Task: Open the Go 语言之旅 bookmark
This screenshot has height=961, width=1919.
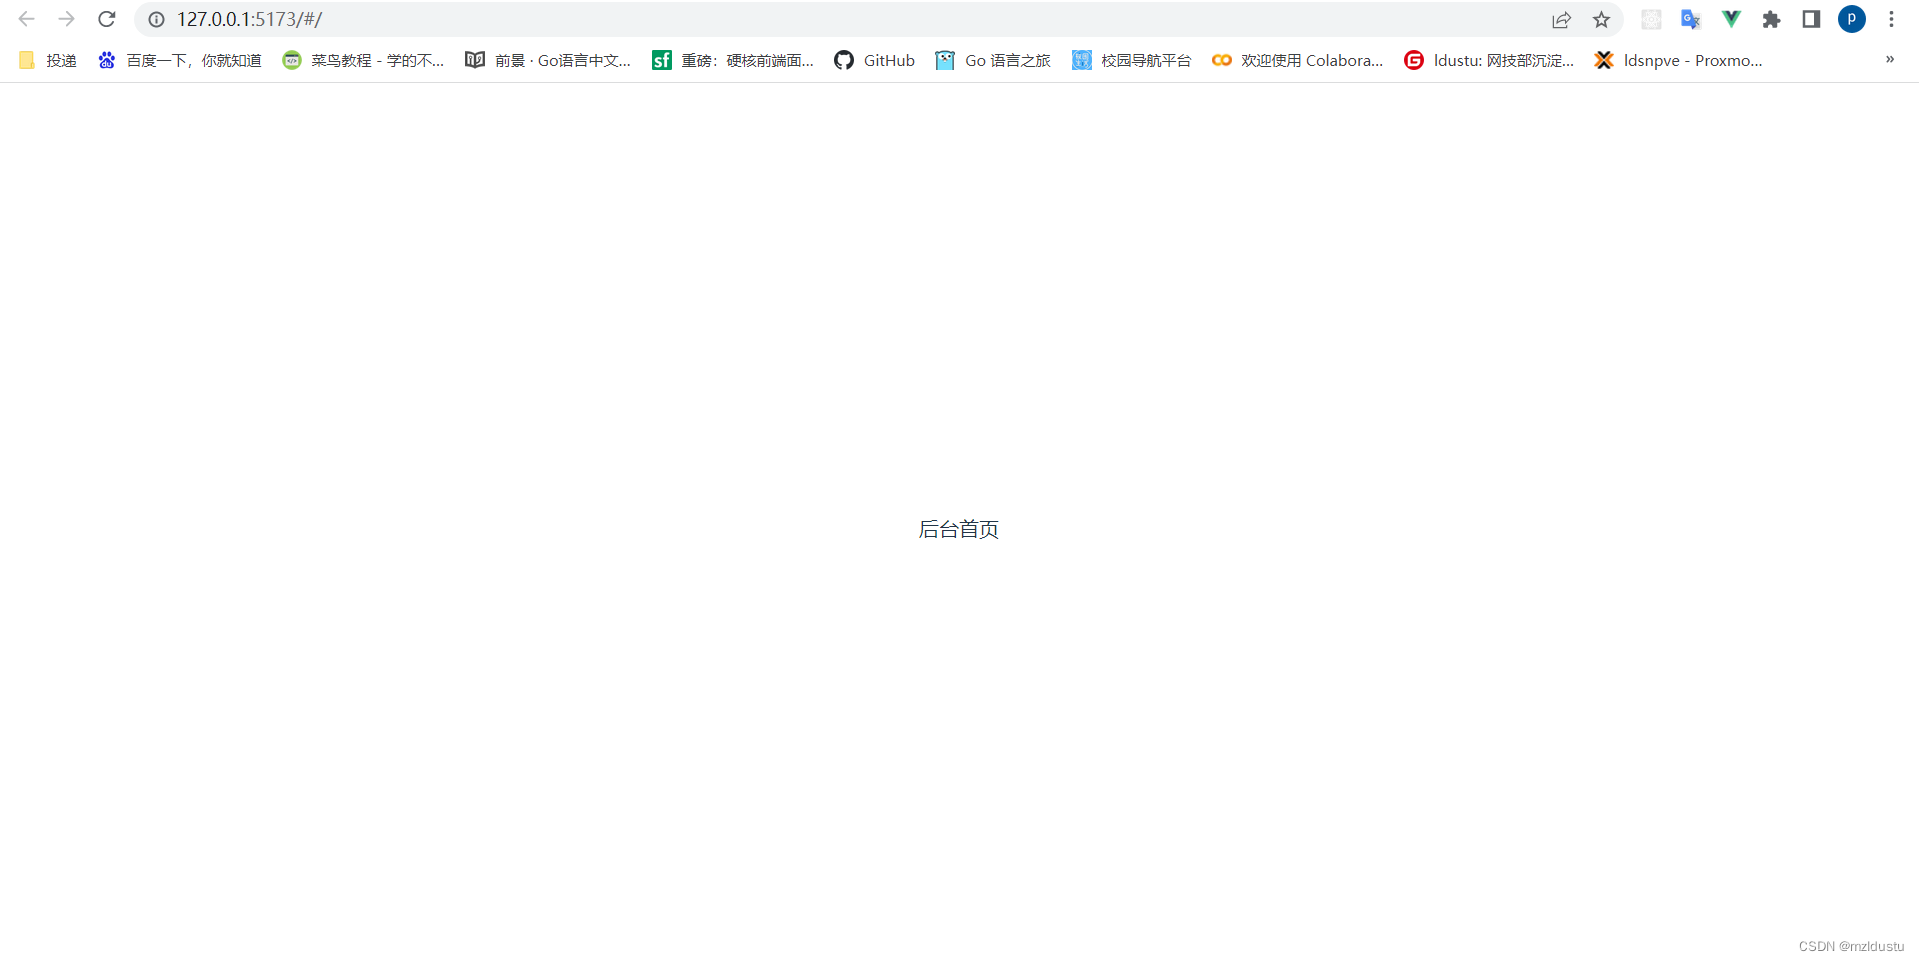Action: [993, 60]
